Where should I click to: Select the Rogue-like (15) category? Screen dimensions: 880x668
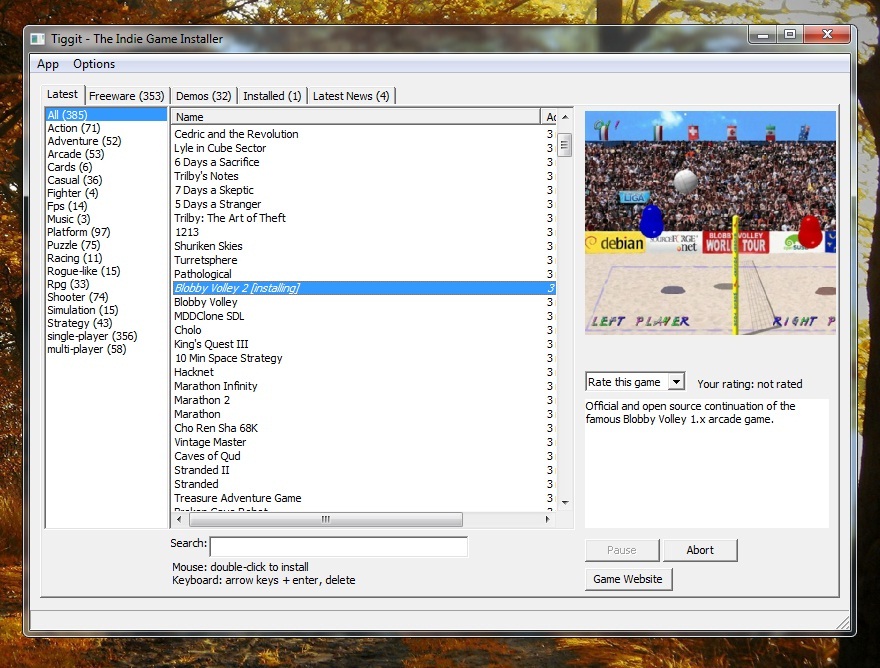(106, 271)
